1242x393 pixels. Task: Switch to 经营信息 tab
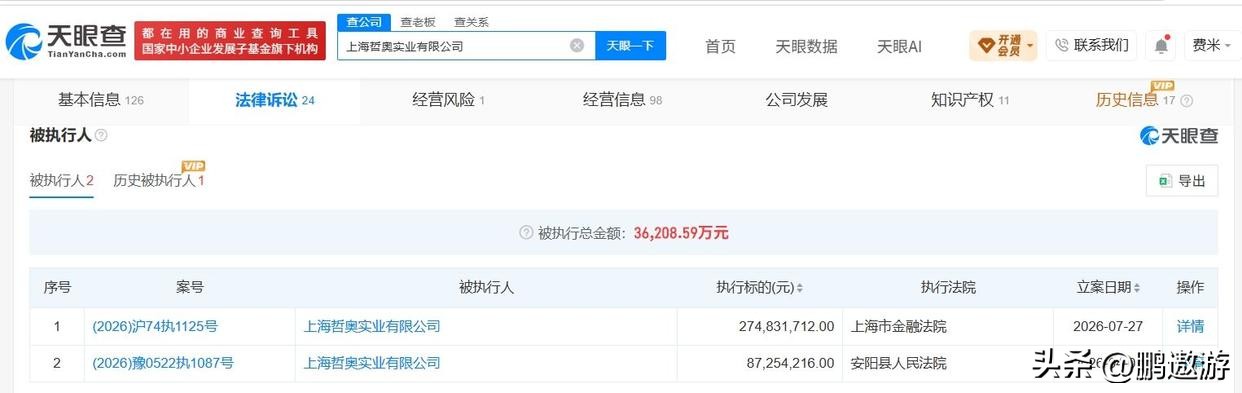click(622, 100)
